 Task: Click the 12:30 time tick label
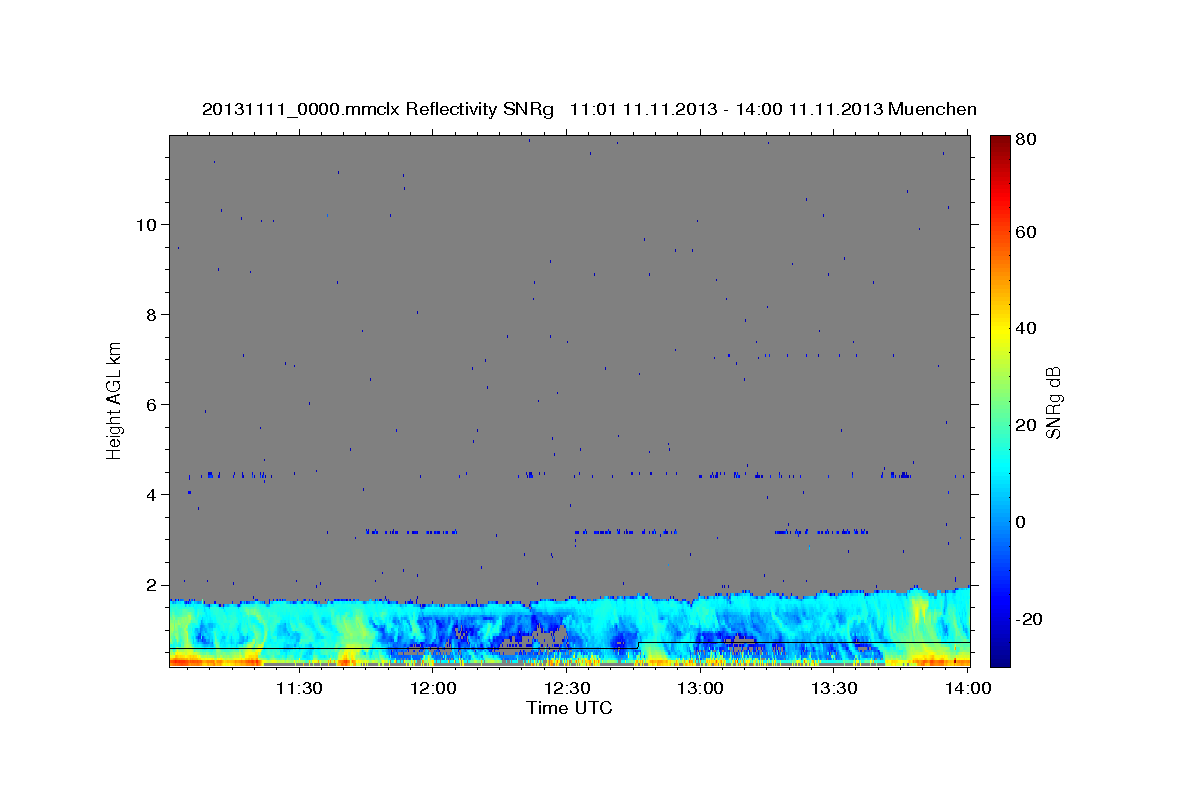pos(567,688)
